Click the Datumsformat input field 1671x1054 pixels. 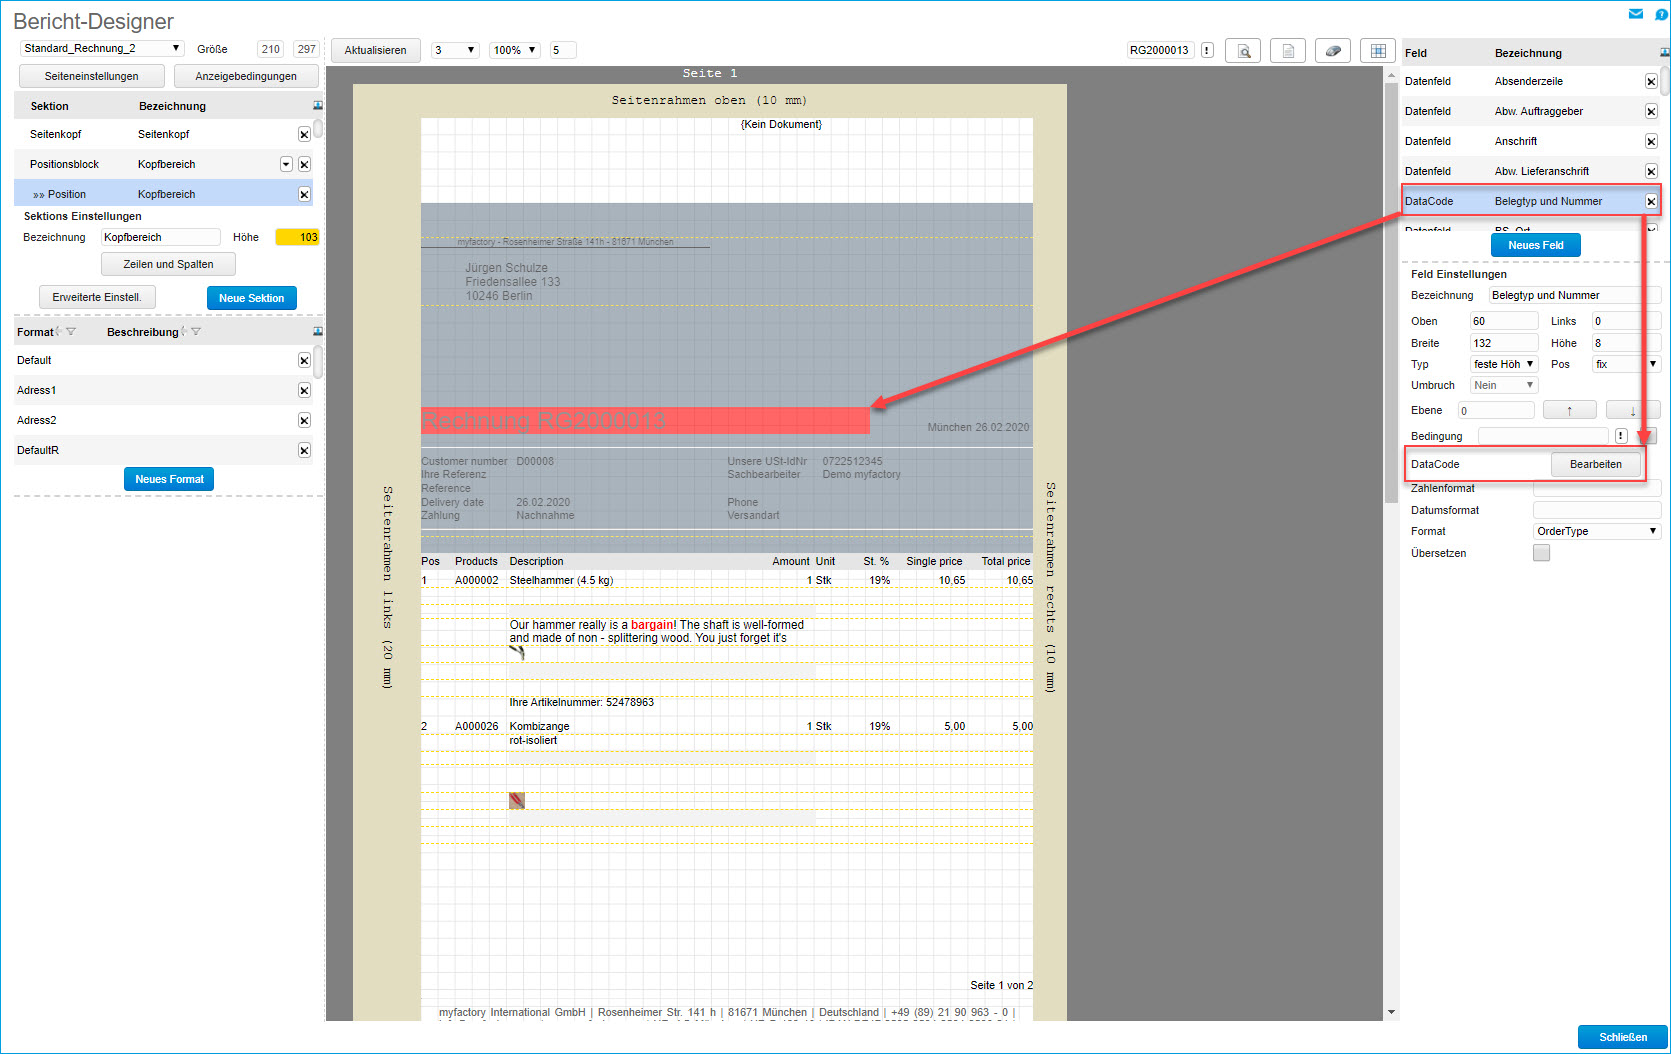(x=1597, y=510)
